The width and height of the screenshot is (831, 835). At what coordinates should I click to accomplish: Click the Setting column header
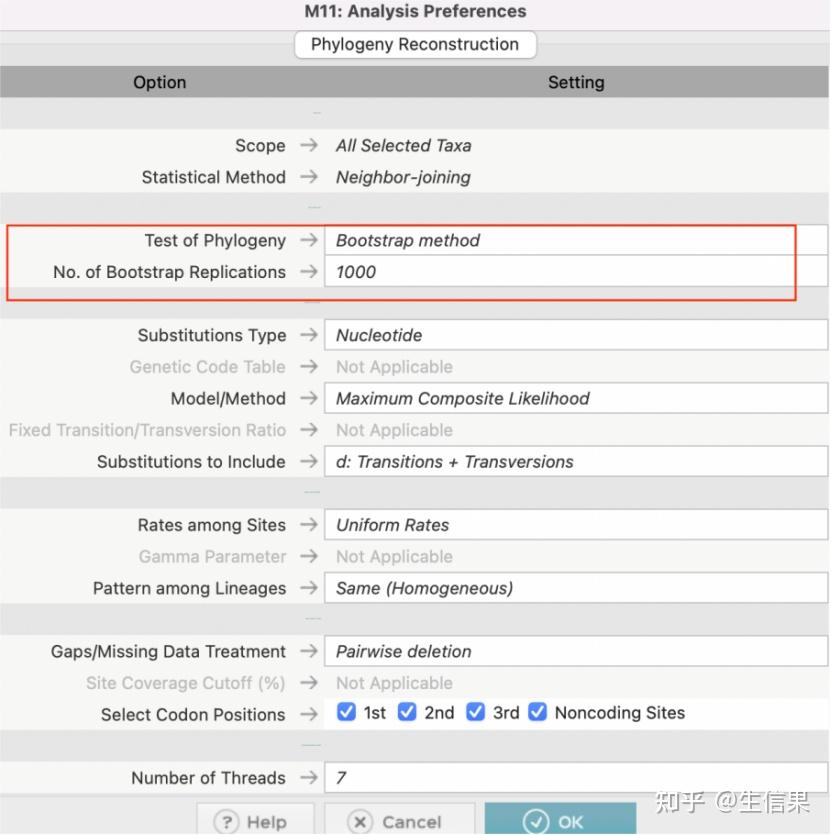(x=576, y=82)
